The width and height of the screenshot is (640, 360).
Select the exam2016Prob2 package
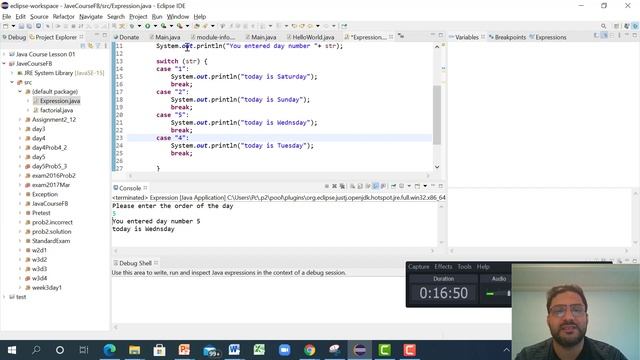click(53, 176)
